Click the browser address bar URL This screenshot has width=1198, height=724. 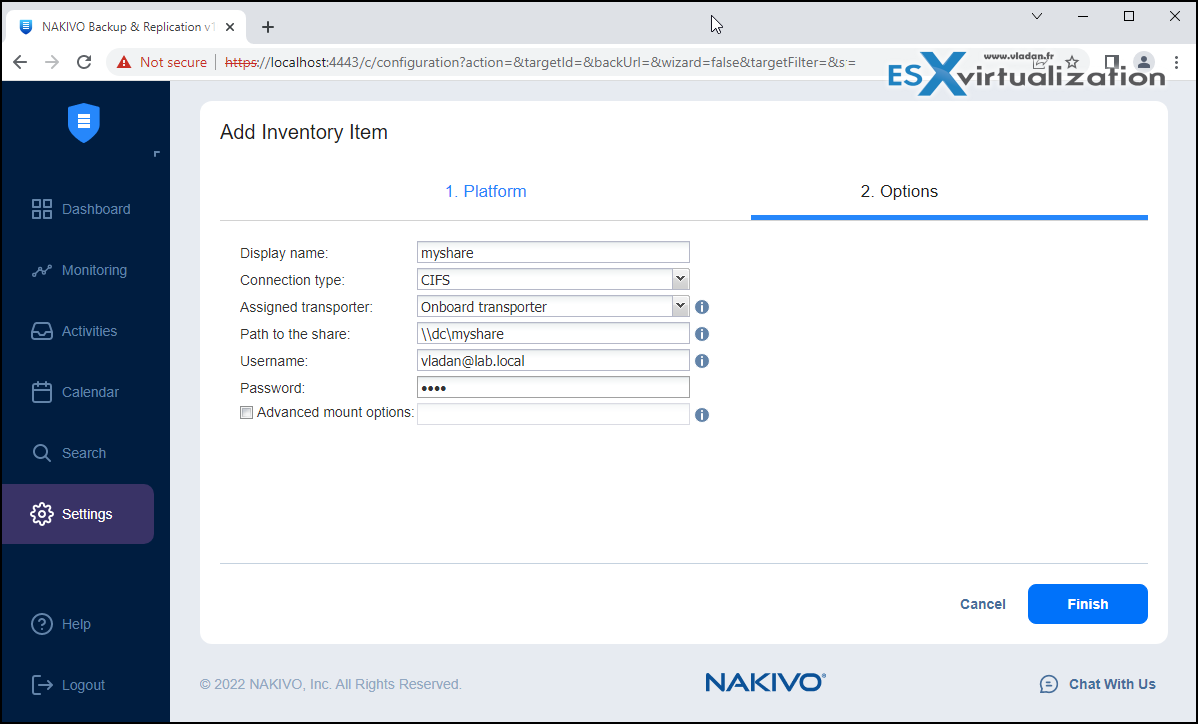click(540, 63)
